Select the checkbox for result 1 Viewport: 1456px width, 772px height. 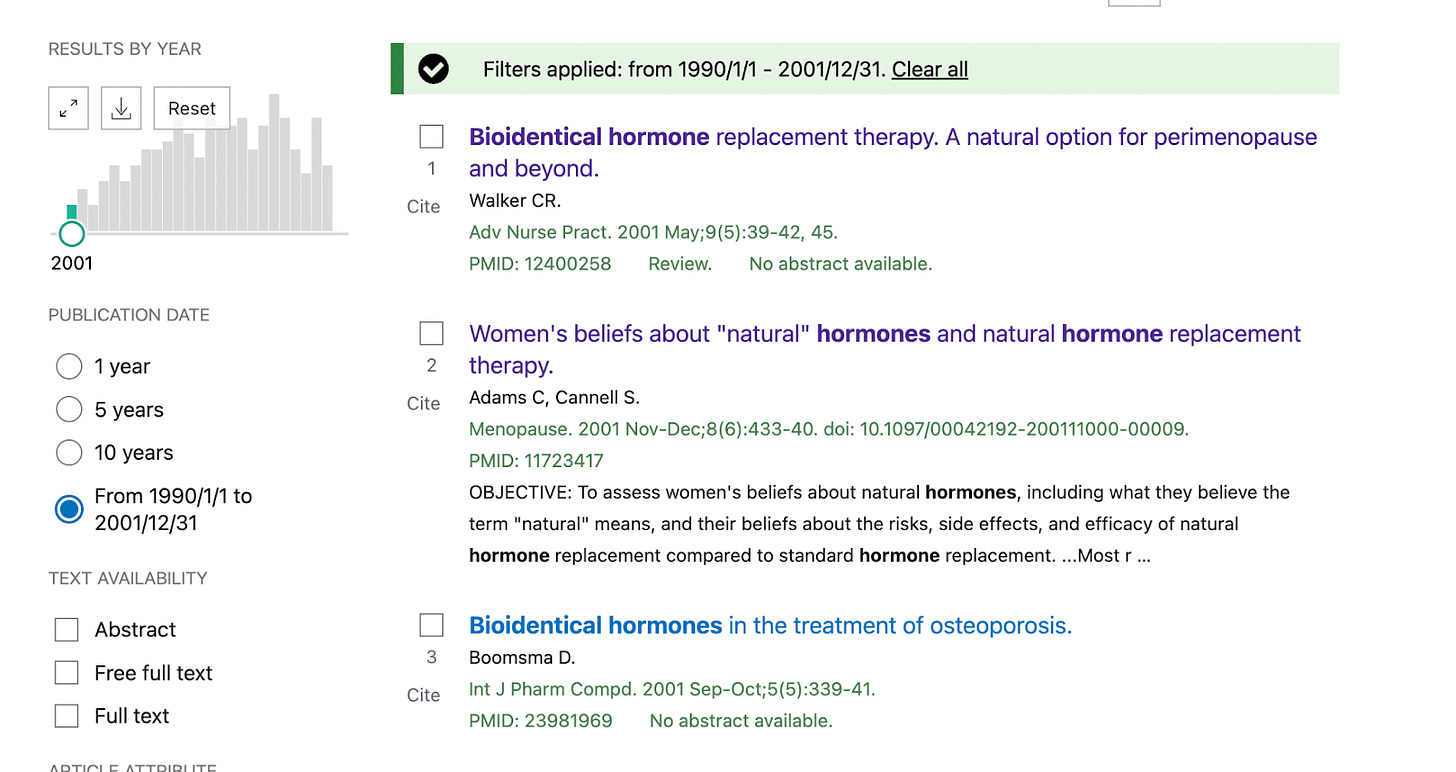click(431, 136)
